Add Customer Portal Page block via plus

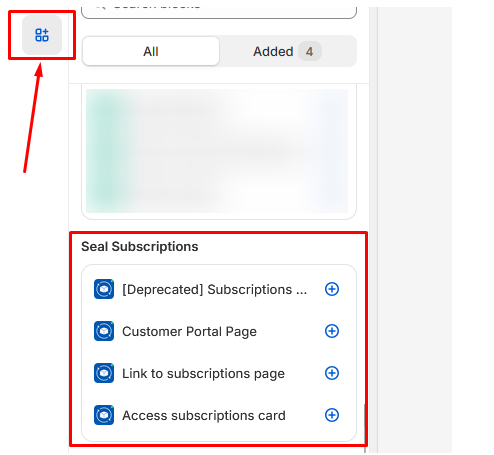tap(332, 331)
